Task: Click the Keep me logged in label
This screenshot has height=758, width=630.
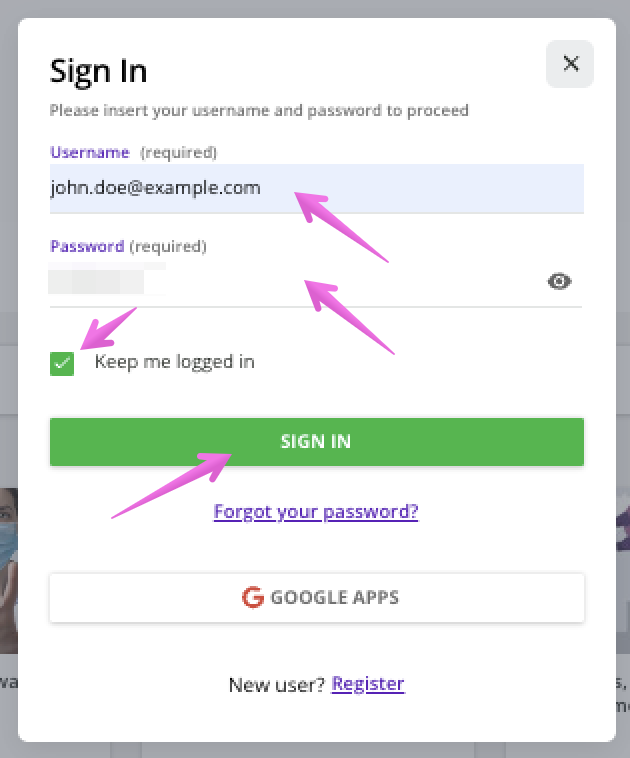Action: (174, 362)
